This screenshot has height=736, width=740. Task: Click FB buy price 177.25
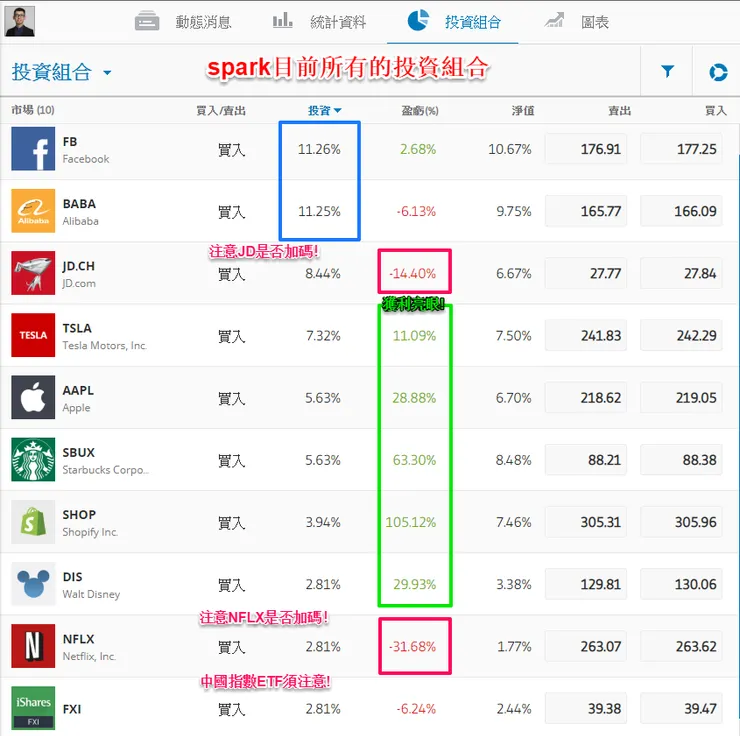(x=681, y=149)
